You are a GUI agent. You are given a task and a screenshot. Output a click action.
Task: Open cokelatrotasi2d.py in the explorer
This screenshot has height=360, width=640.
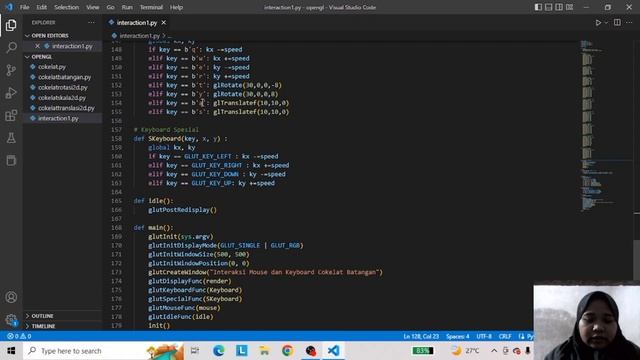pos(62,87)
